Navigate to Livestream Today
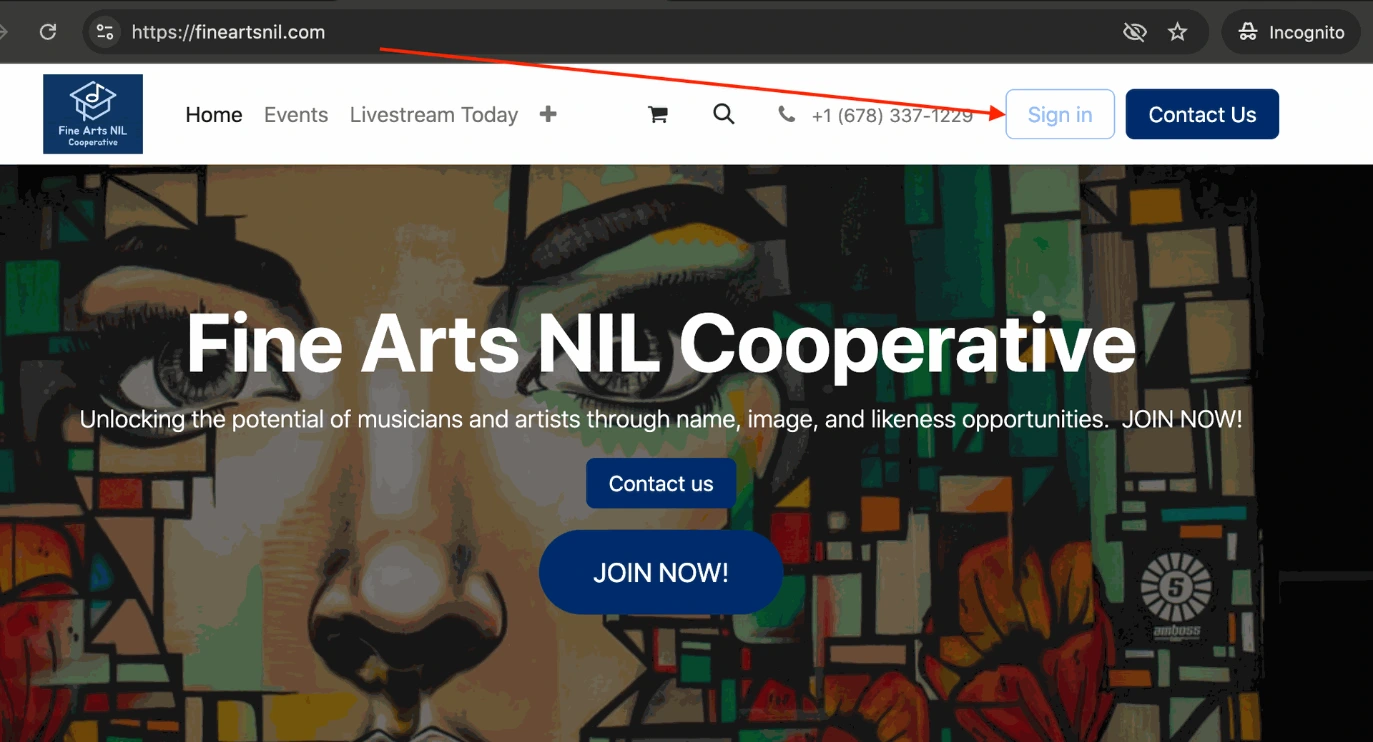Viewport: 1373px width, 742px height. [x=434, y=115]
